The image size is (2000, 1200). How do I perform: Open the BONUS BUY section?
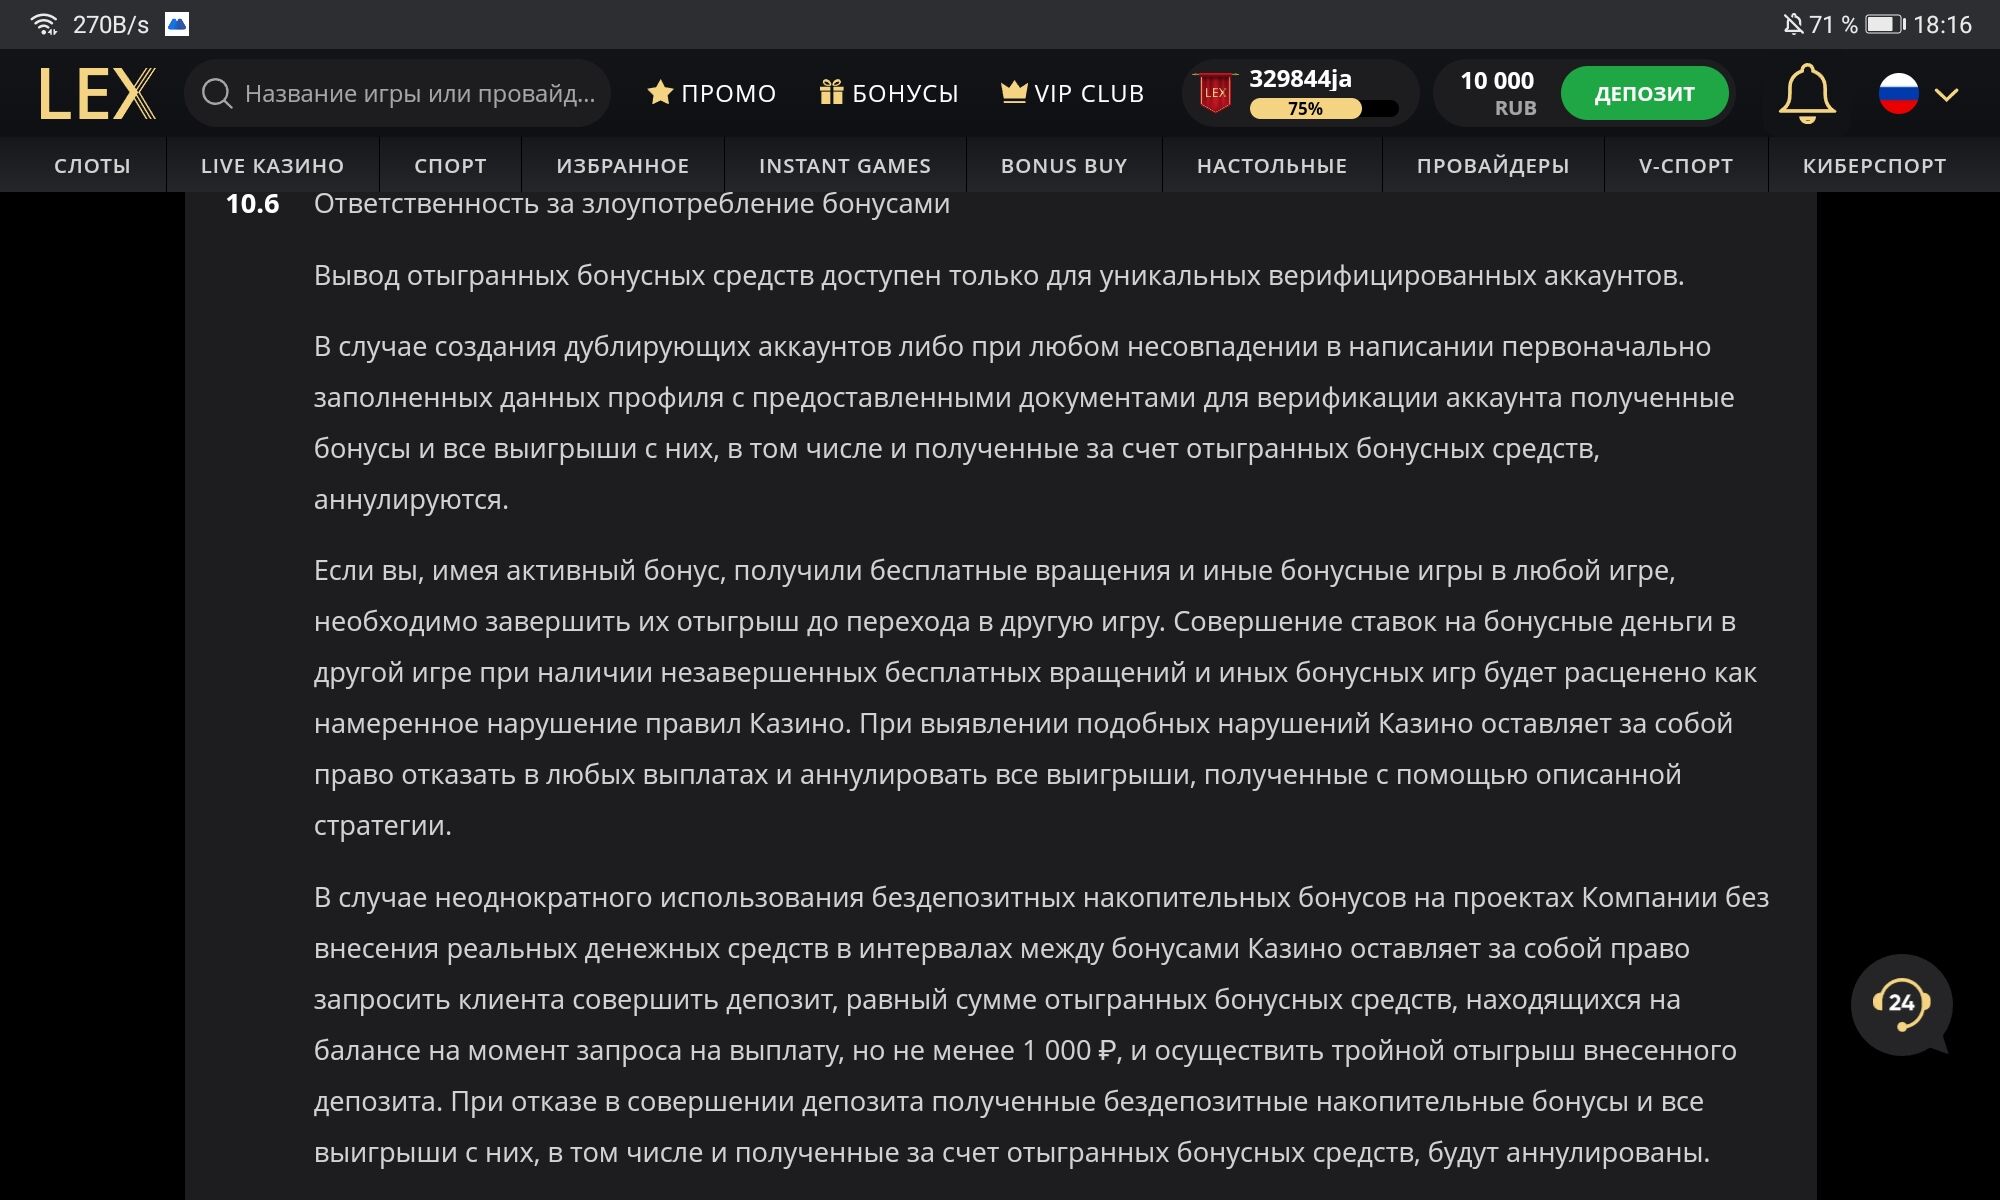coord(1063,166)
